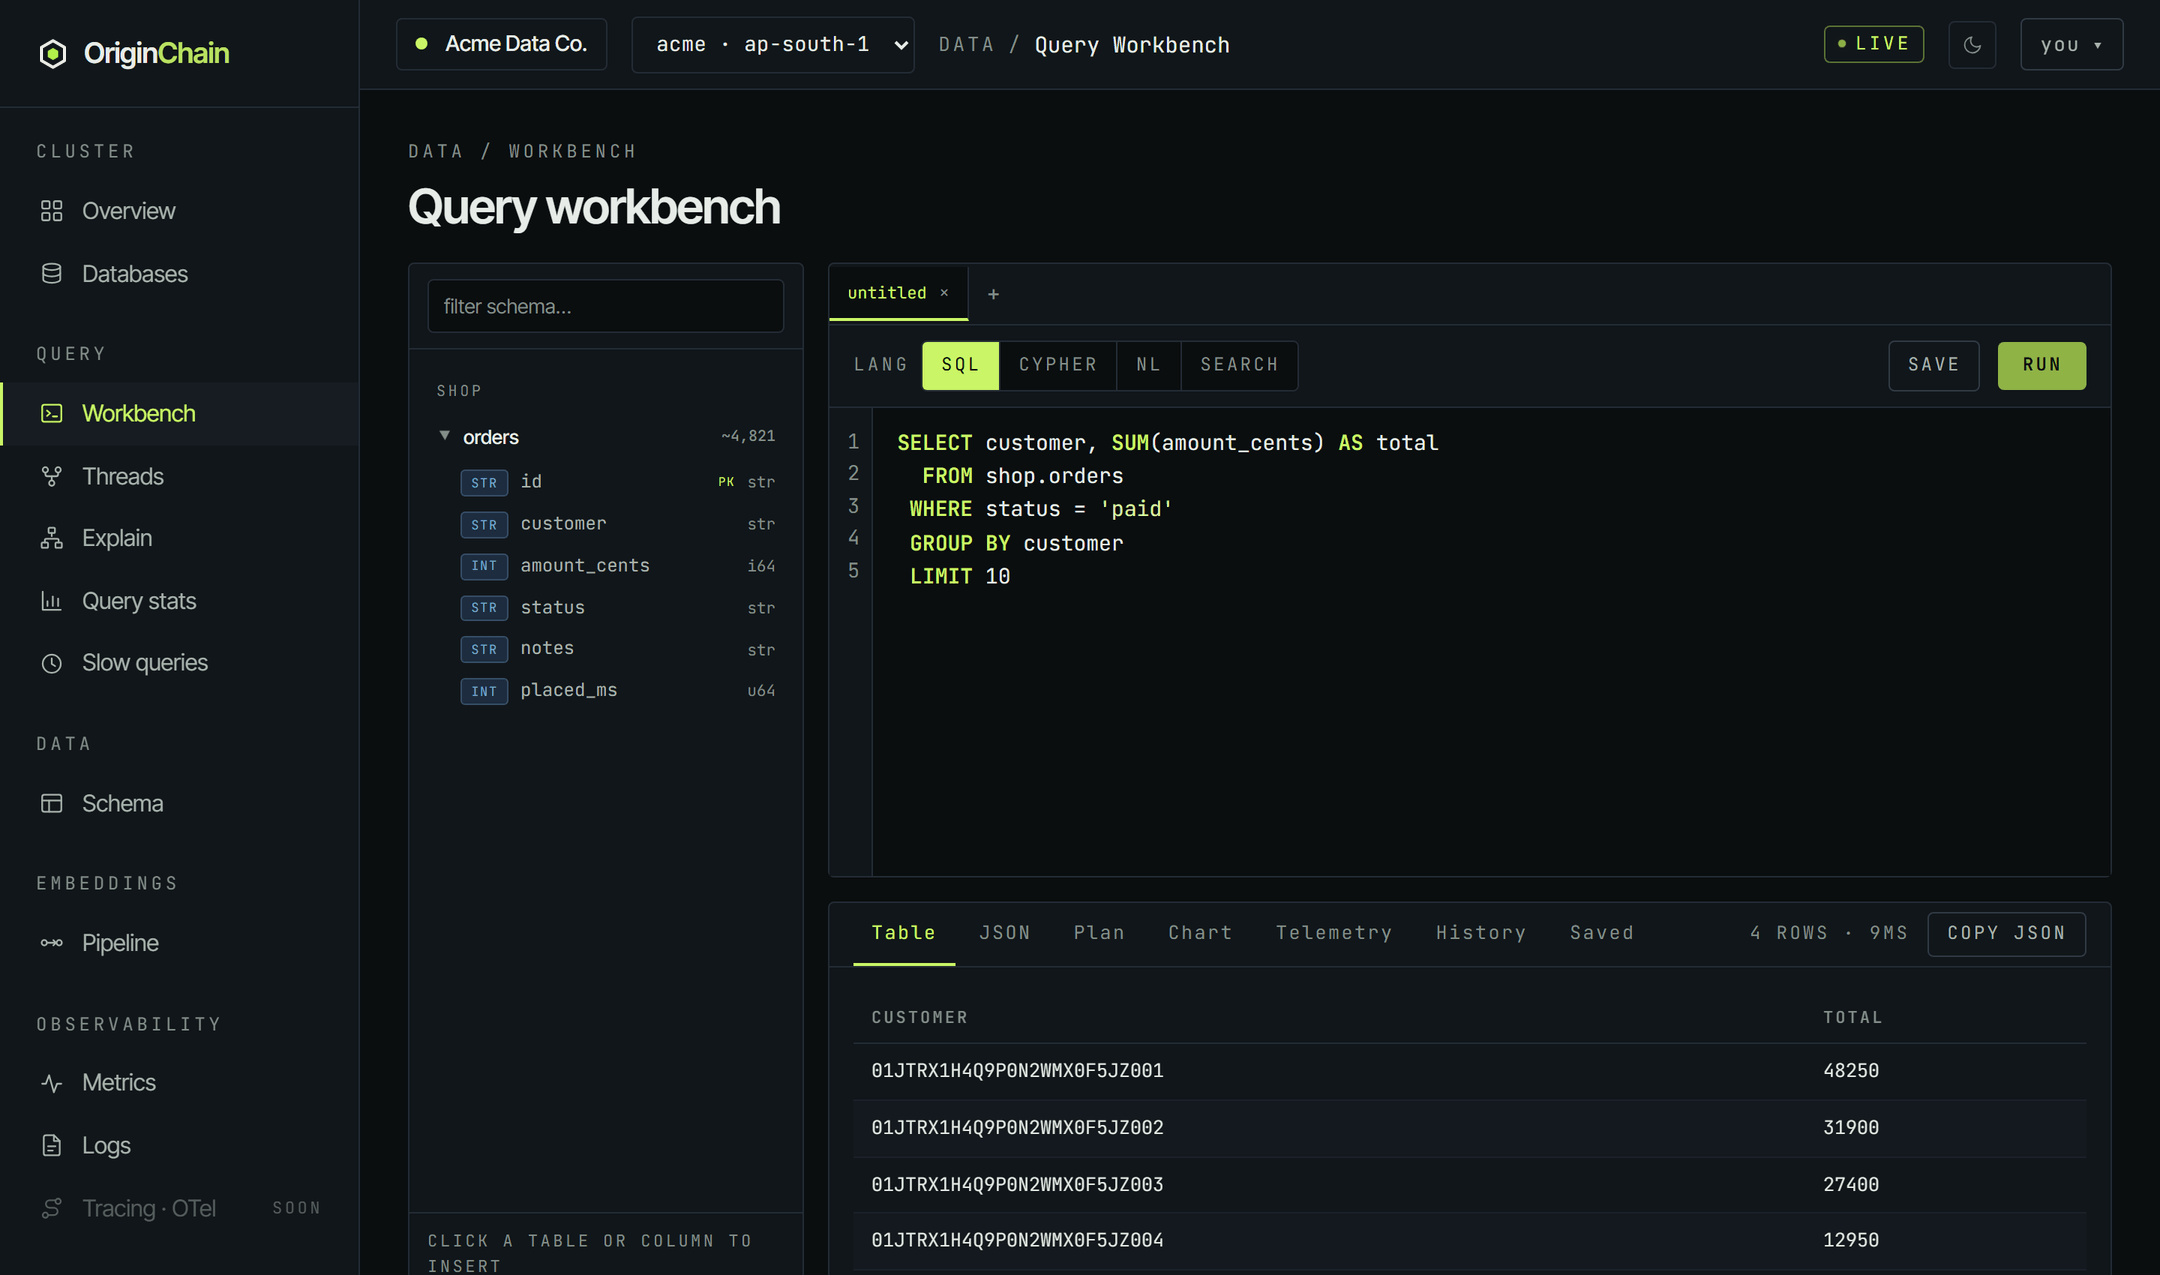Click the Slow queries clock icon
This screenshot has width=2160, height=1275.
(51, 663)
